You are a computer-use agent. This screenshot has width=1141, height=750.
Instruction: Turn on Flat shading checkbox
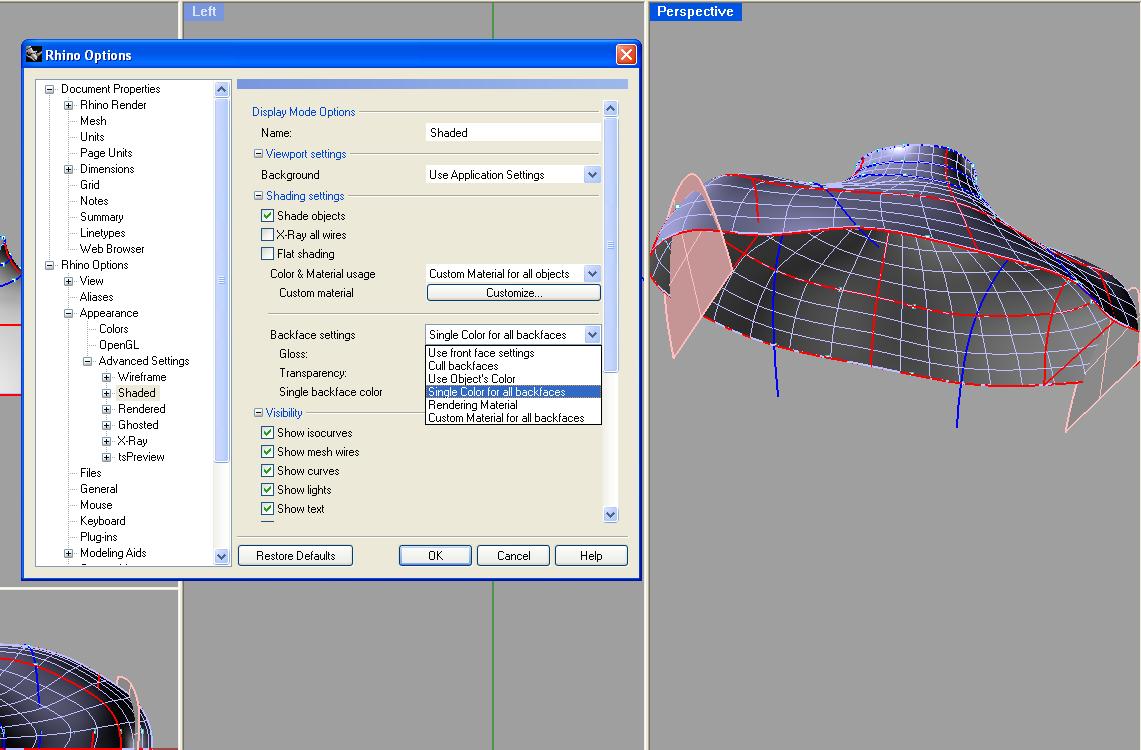[x=268, y=254]
